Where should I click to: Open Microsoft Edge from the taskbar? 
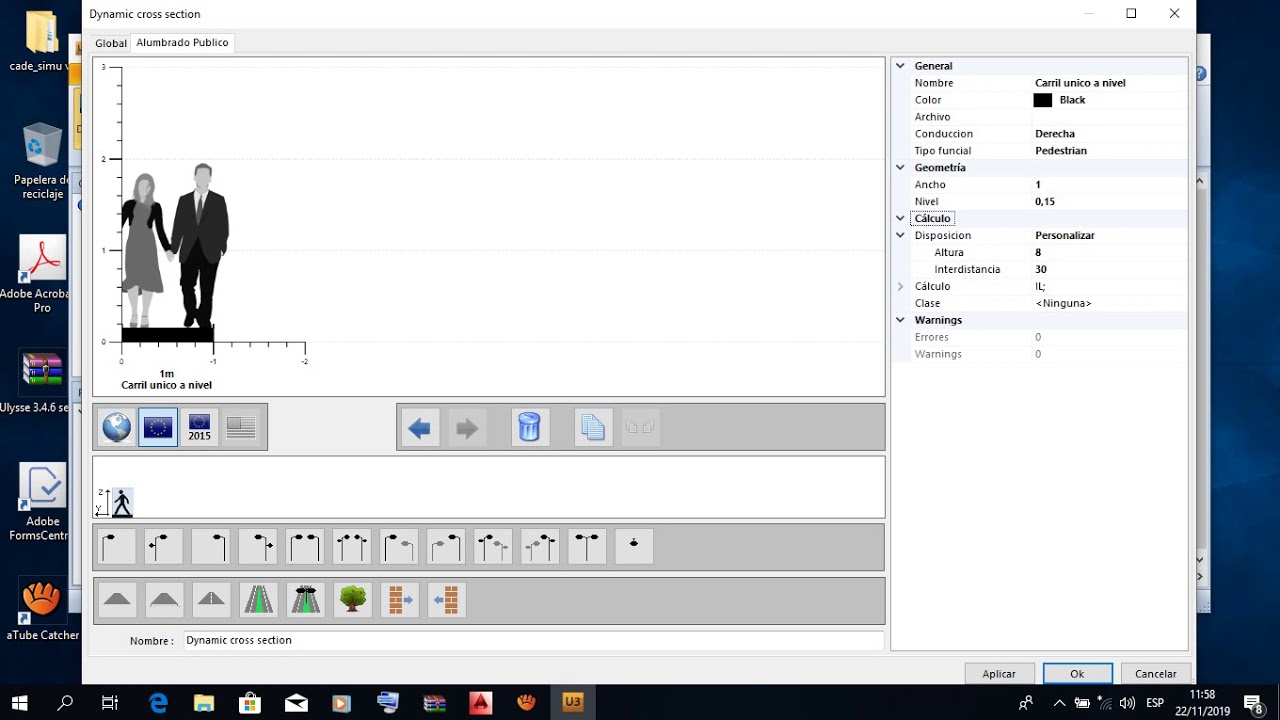tap(158, 703)
